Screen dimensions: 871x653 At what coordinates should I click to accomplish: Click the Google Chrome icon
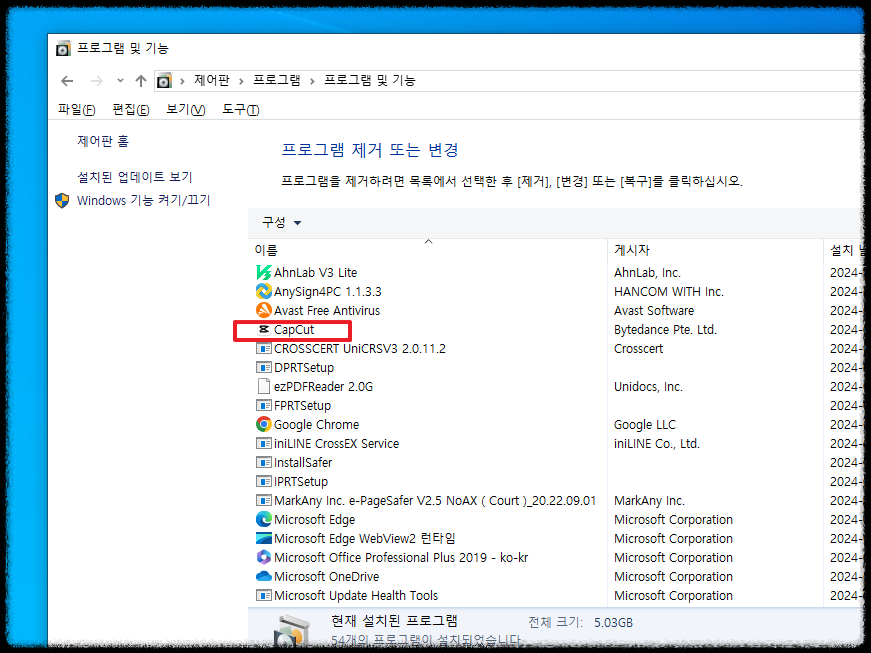(263, 424)
